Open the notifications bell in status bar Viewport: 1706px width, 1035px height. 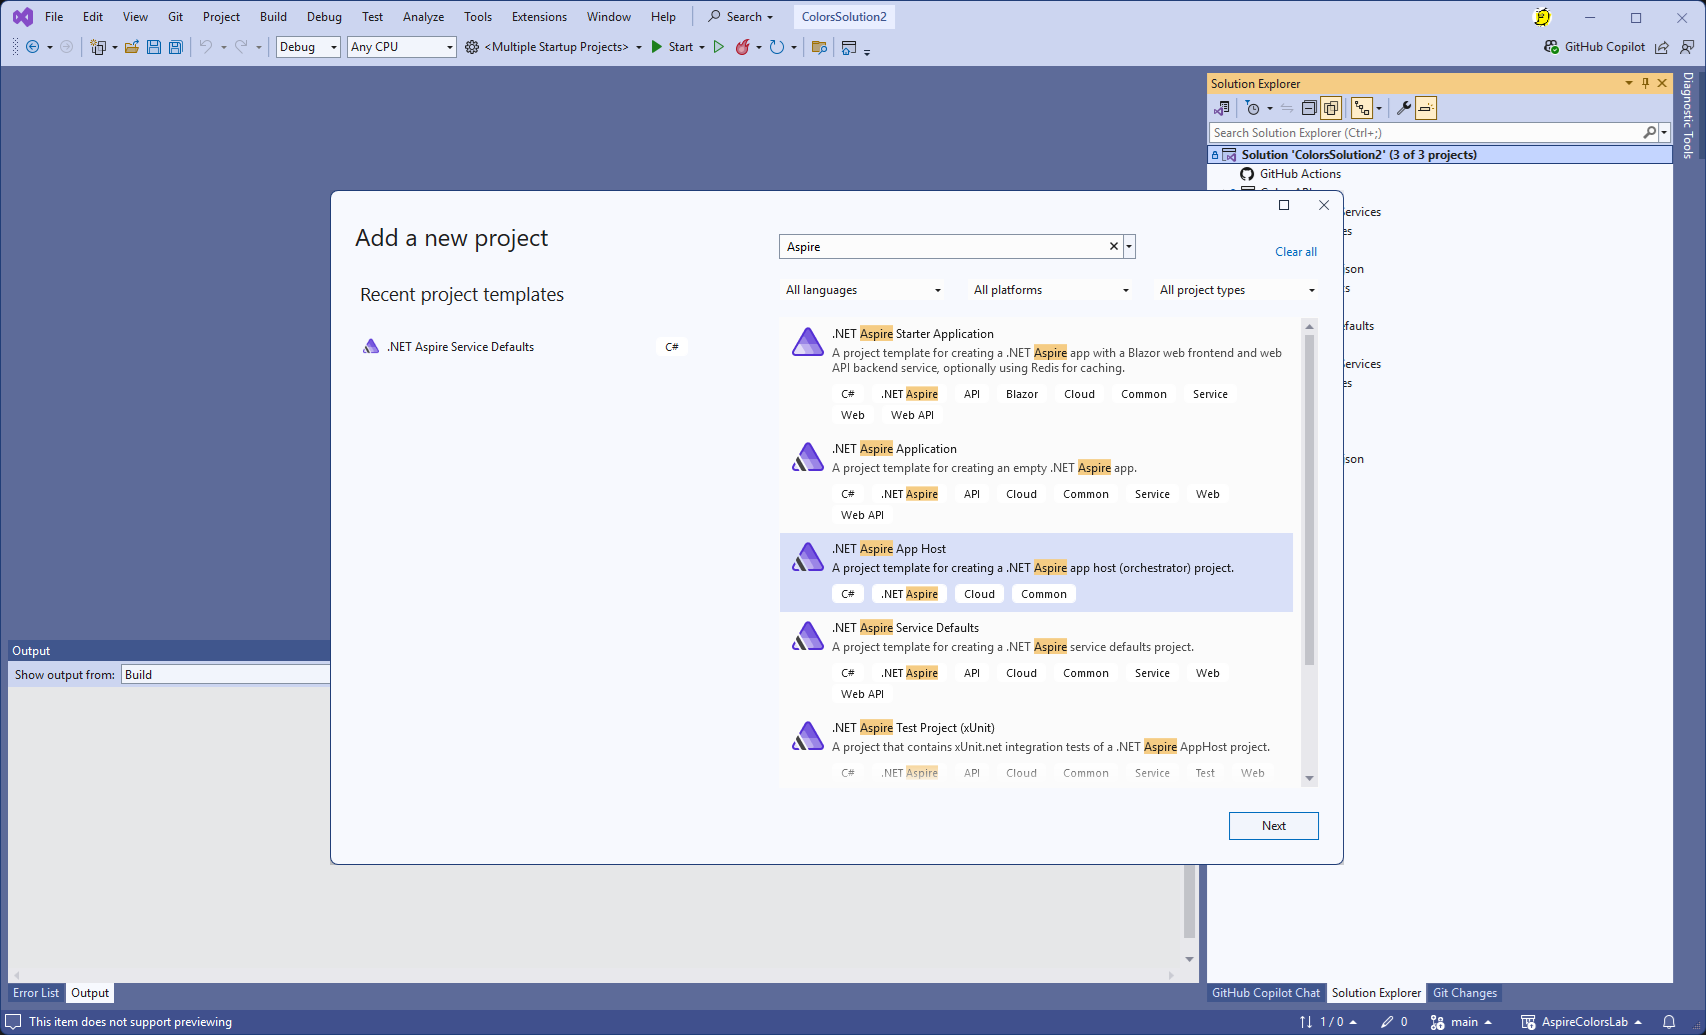tap(1669, 1022)
